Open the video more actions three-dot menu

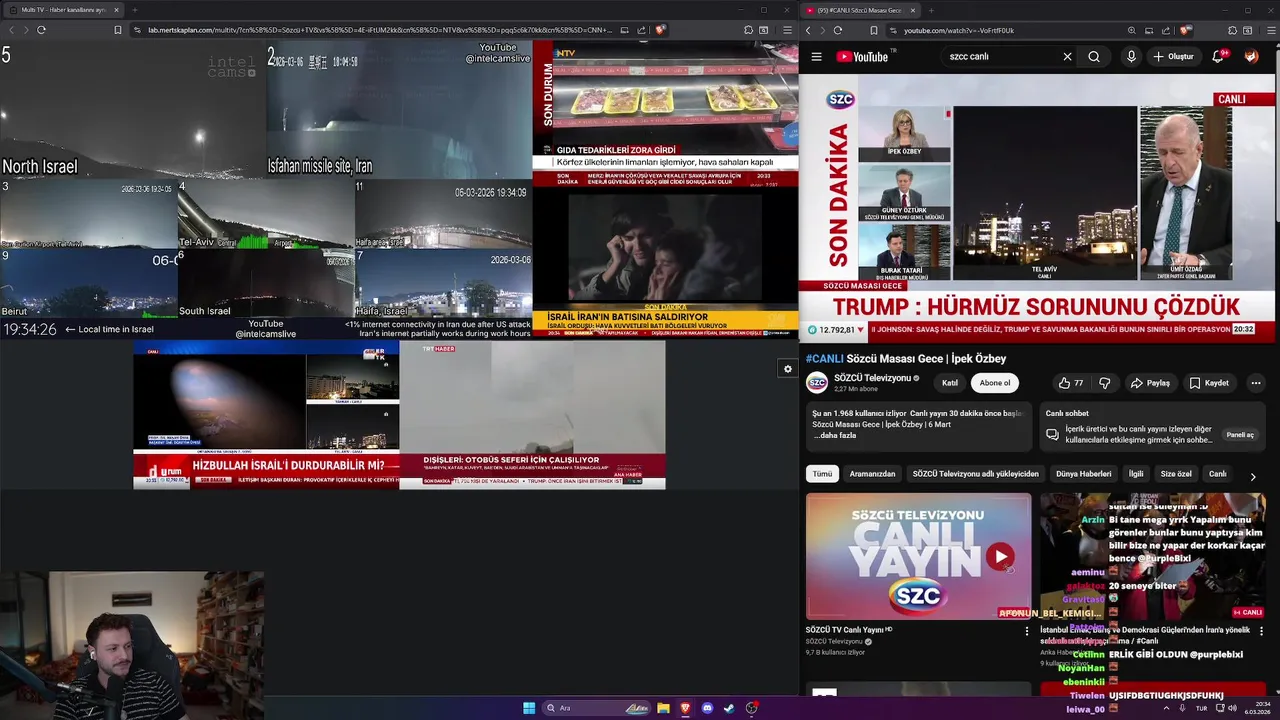[1255, 383]
